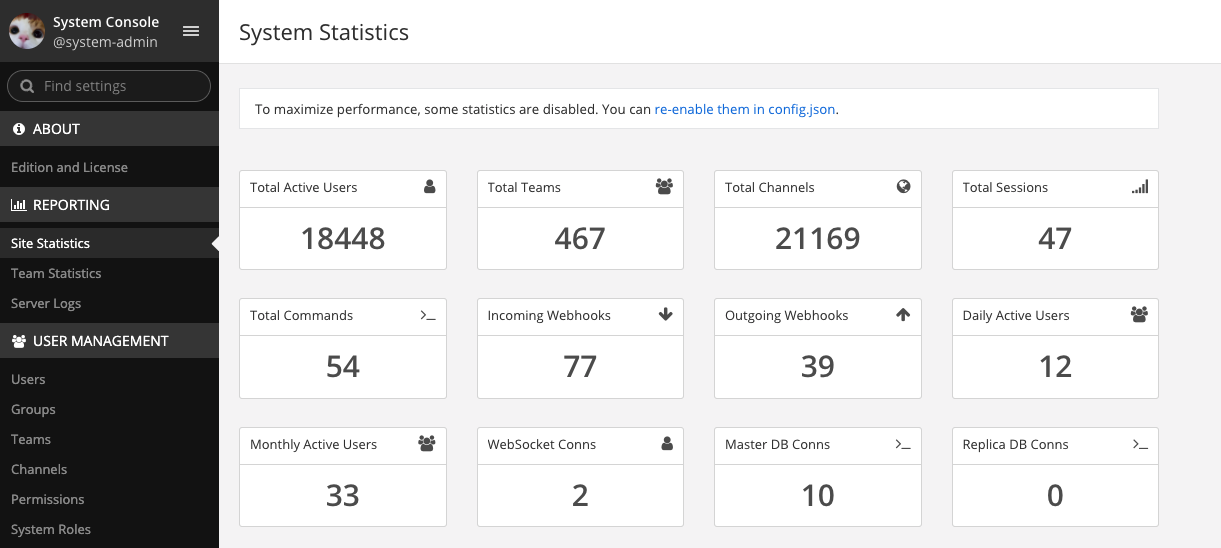
Task: Open the hamburger menu in sidebar header
Action: coord(191,31)
